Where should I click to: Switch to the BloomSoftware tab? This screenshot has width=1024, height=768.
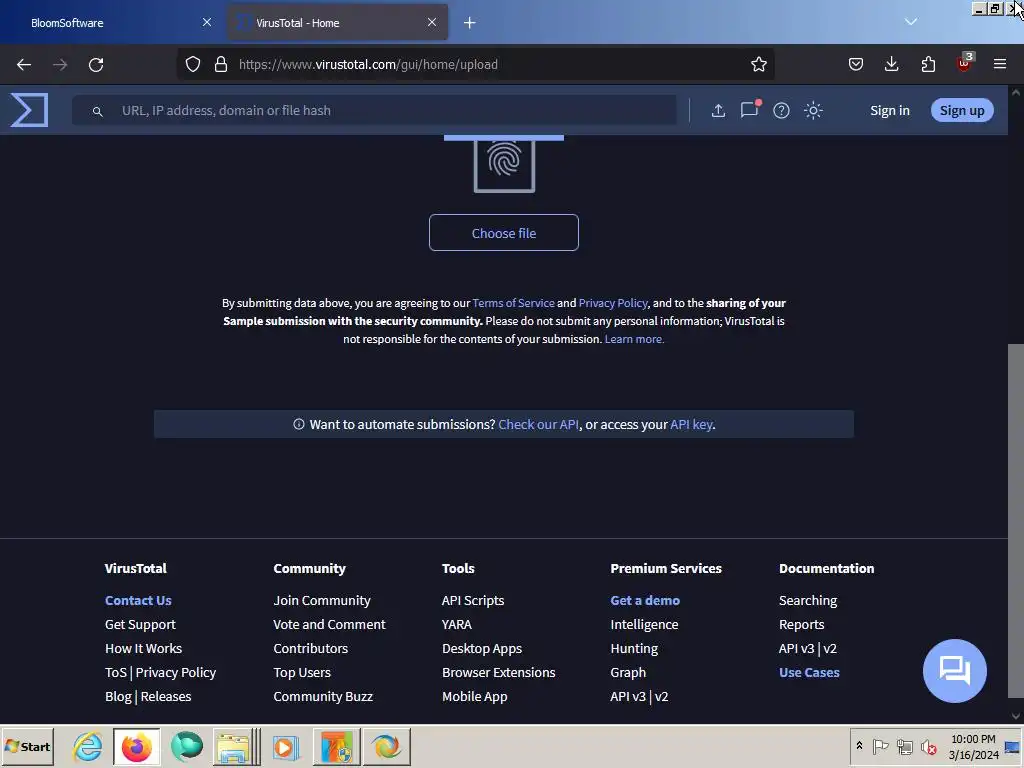click(112, 23)
